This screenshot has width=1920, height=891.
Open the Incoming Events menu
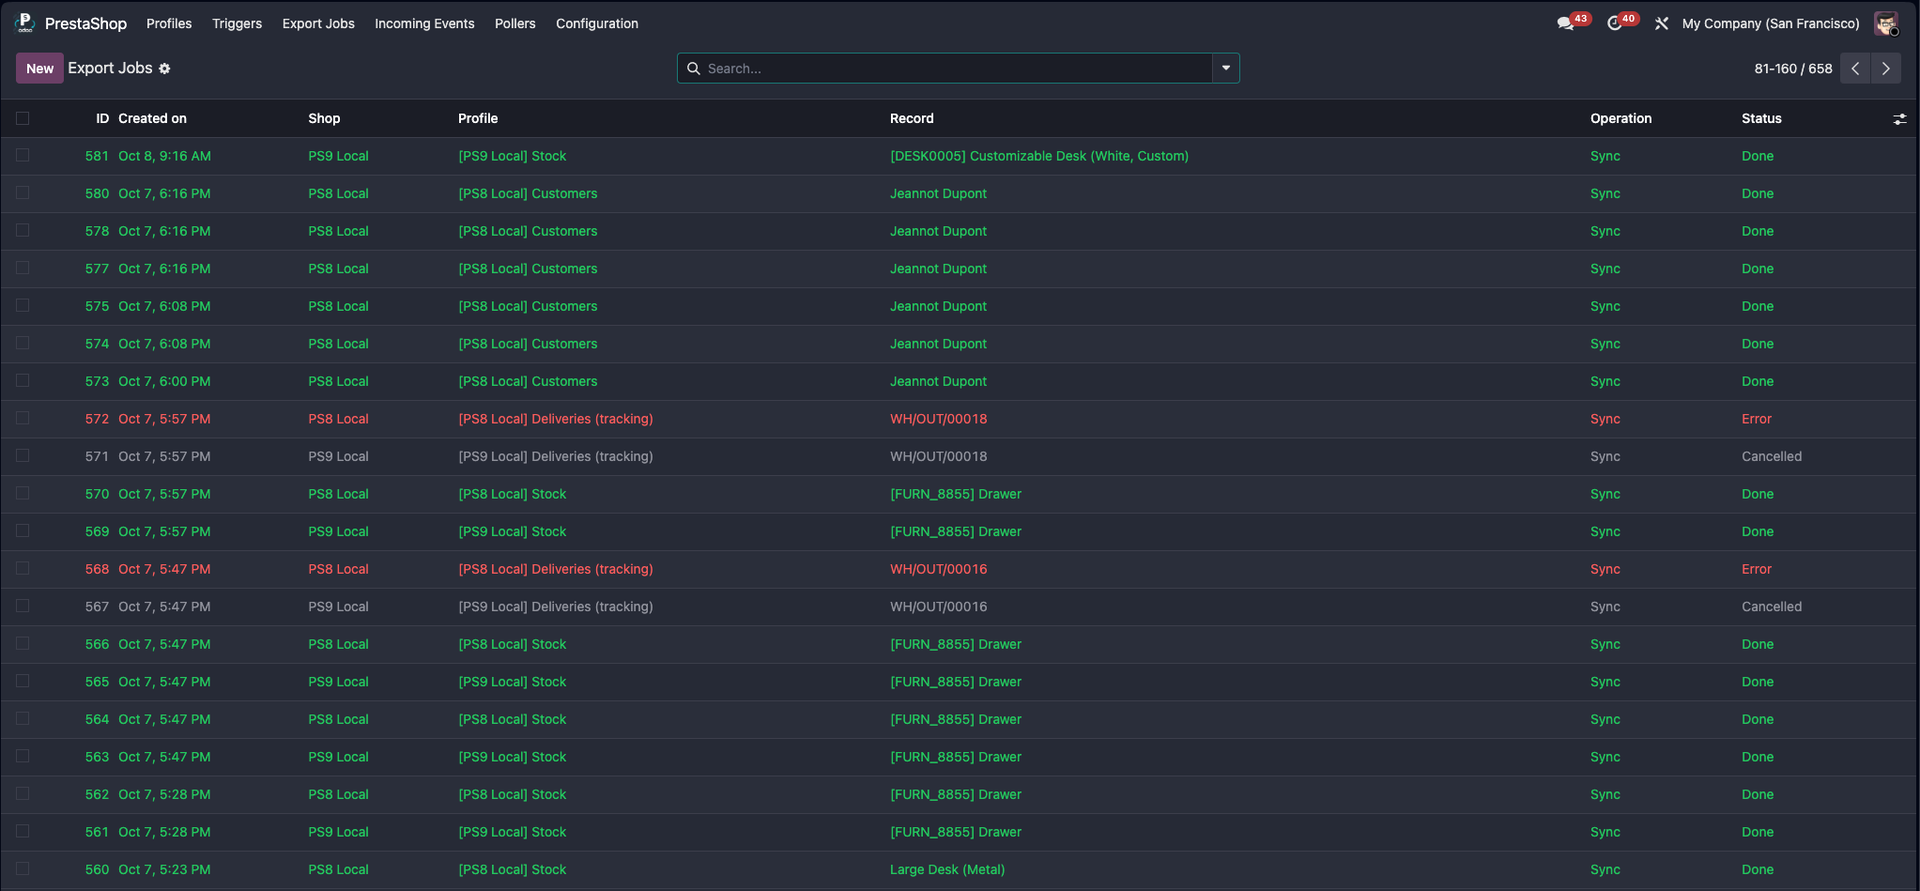tap(425, 23)
